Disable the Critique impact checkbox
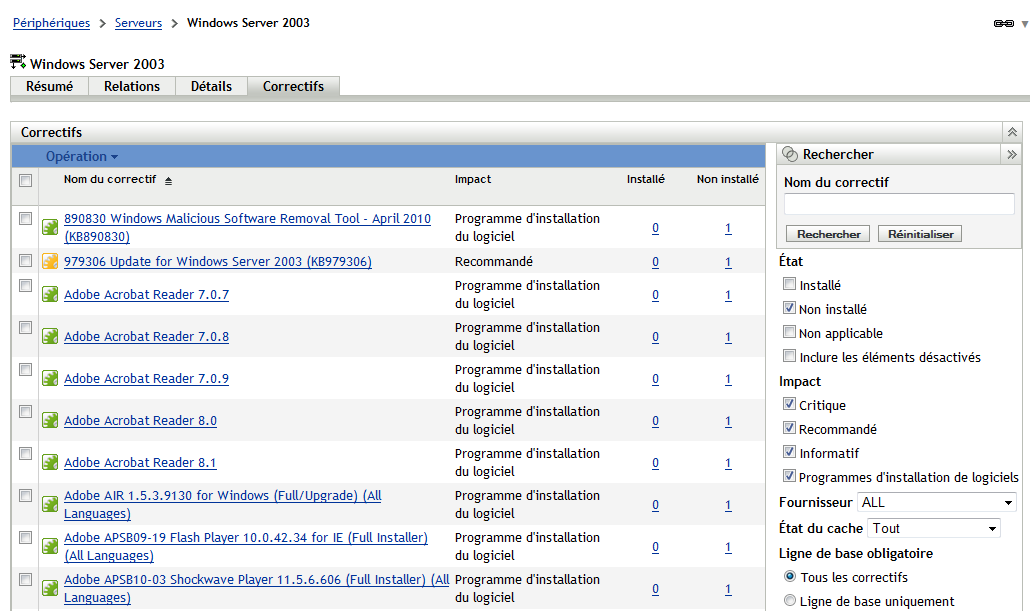The height and width of the screenshot is (611, 1030). tap(789, 404)
